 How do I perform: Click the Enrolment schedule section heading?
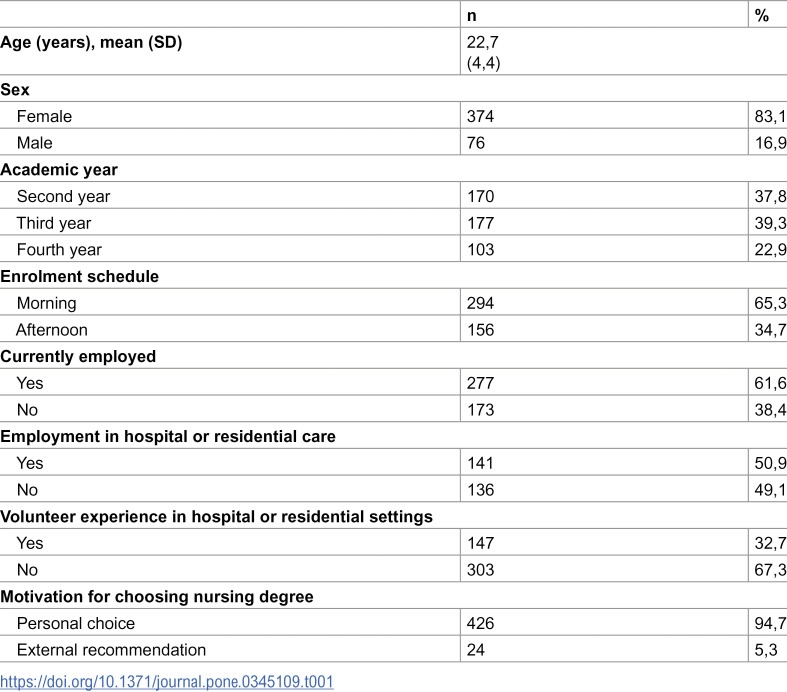coord(79,276)
